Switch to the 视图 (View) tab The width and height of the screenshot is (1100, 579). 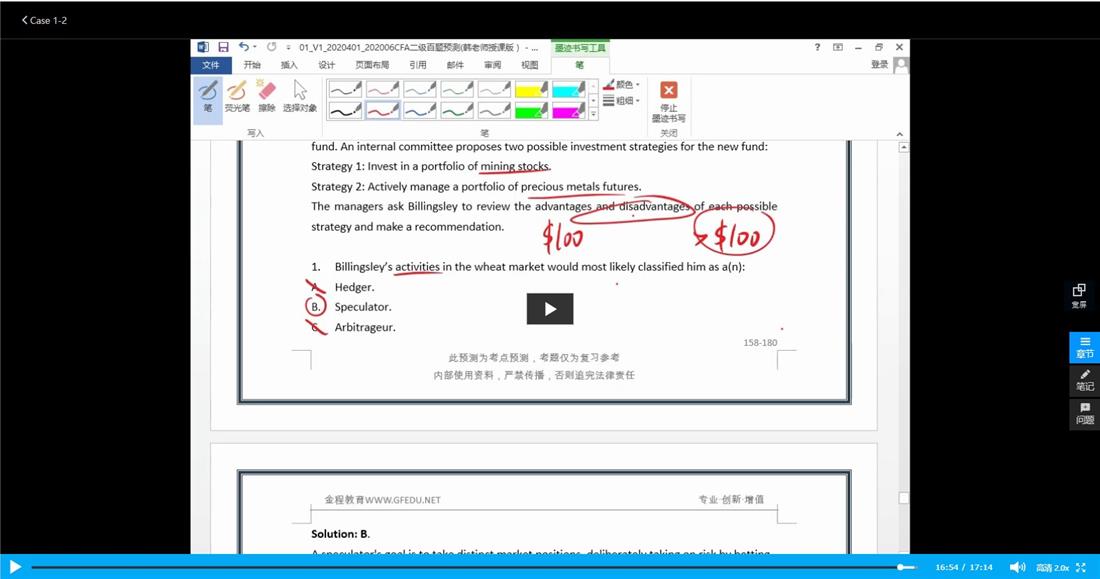click(530, 65)
